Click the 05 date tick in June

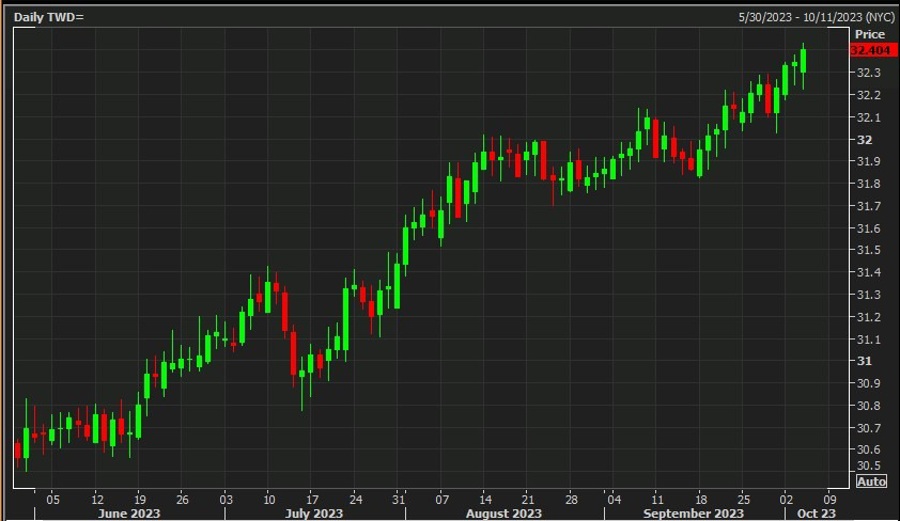53,500
